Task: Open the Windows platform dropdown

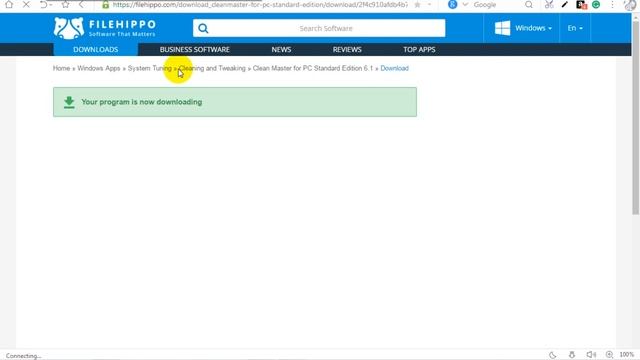Action: point(533,28)
